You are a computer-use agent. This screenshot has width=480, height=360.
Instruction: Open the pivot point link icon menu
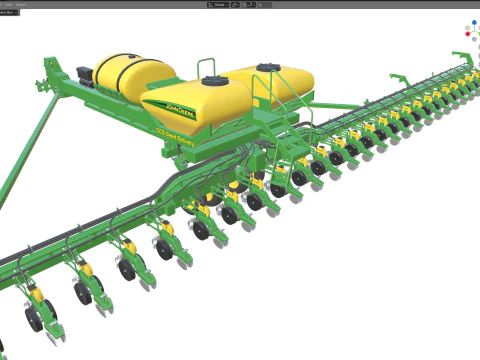[x=235, y=5]
